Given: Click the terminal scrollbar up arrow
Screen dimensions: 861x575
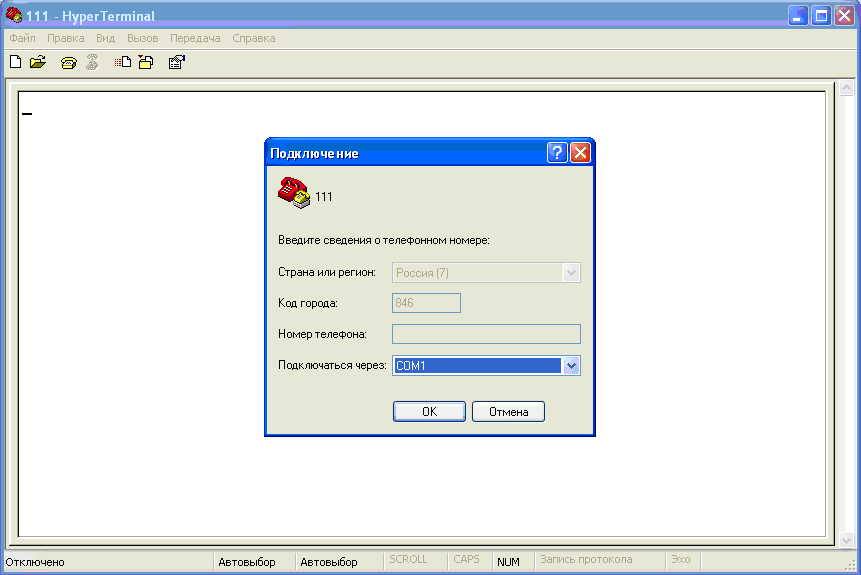Looking at the screenshot, I should pyautogui.click(x=846, y=88).
